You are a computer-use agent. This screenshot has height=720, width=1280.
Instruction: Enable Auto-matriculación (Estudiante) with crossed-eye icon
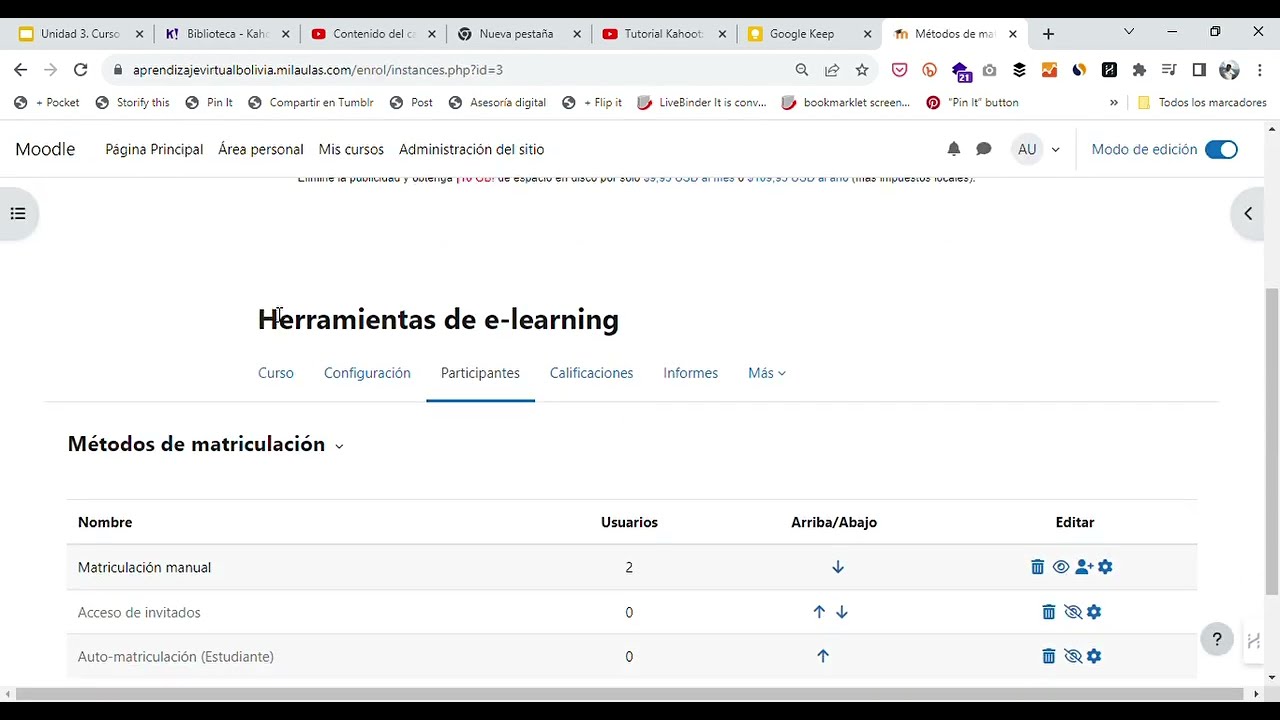[x=1073, y=656]
